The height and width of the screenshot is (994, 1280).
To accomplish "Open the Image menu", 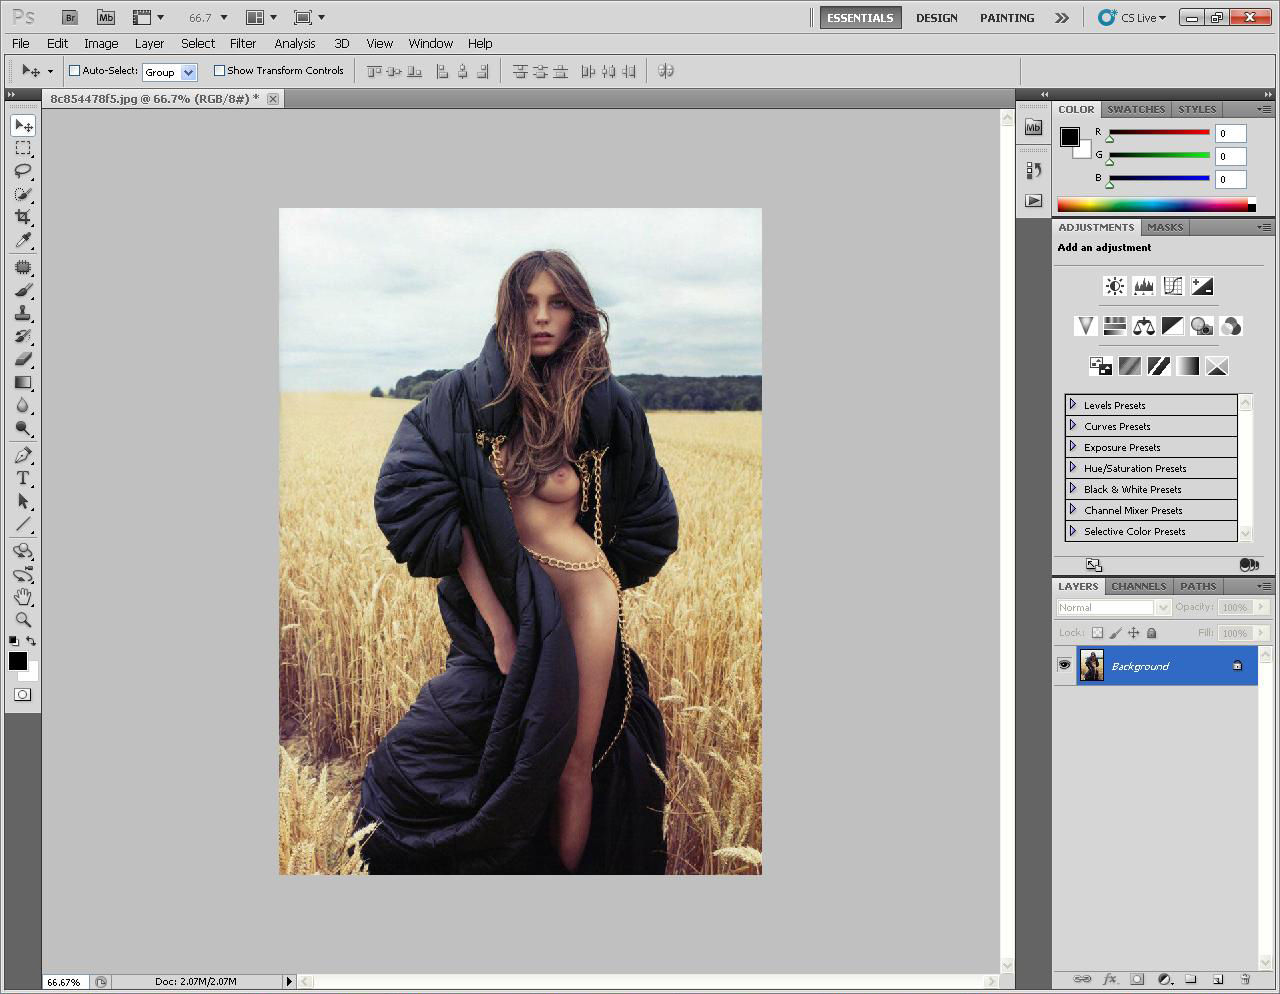I will pyautogui.click(x=101, y=43).
